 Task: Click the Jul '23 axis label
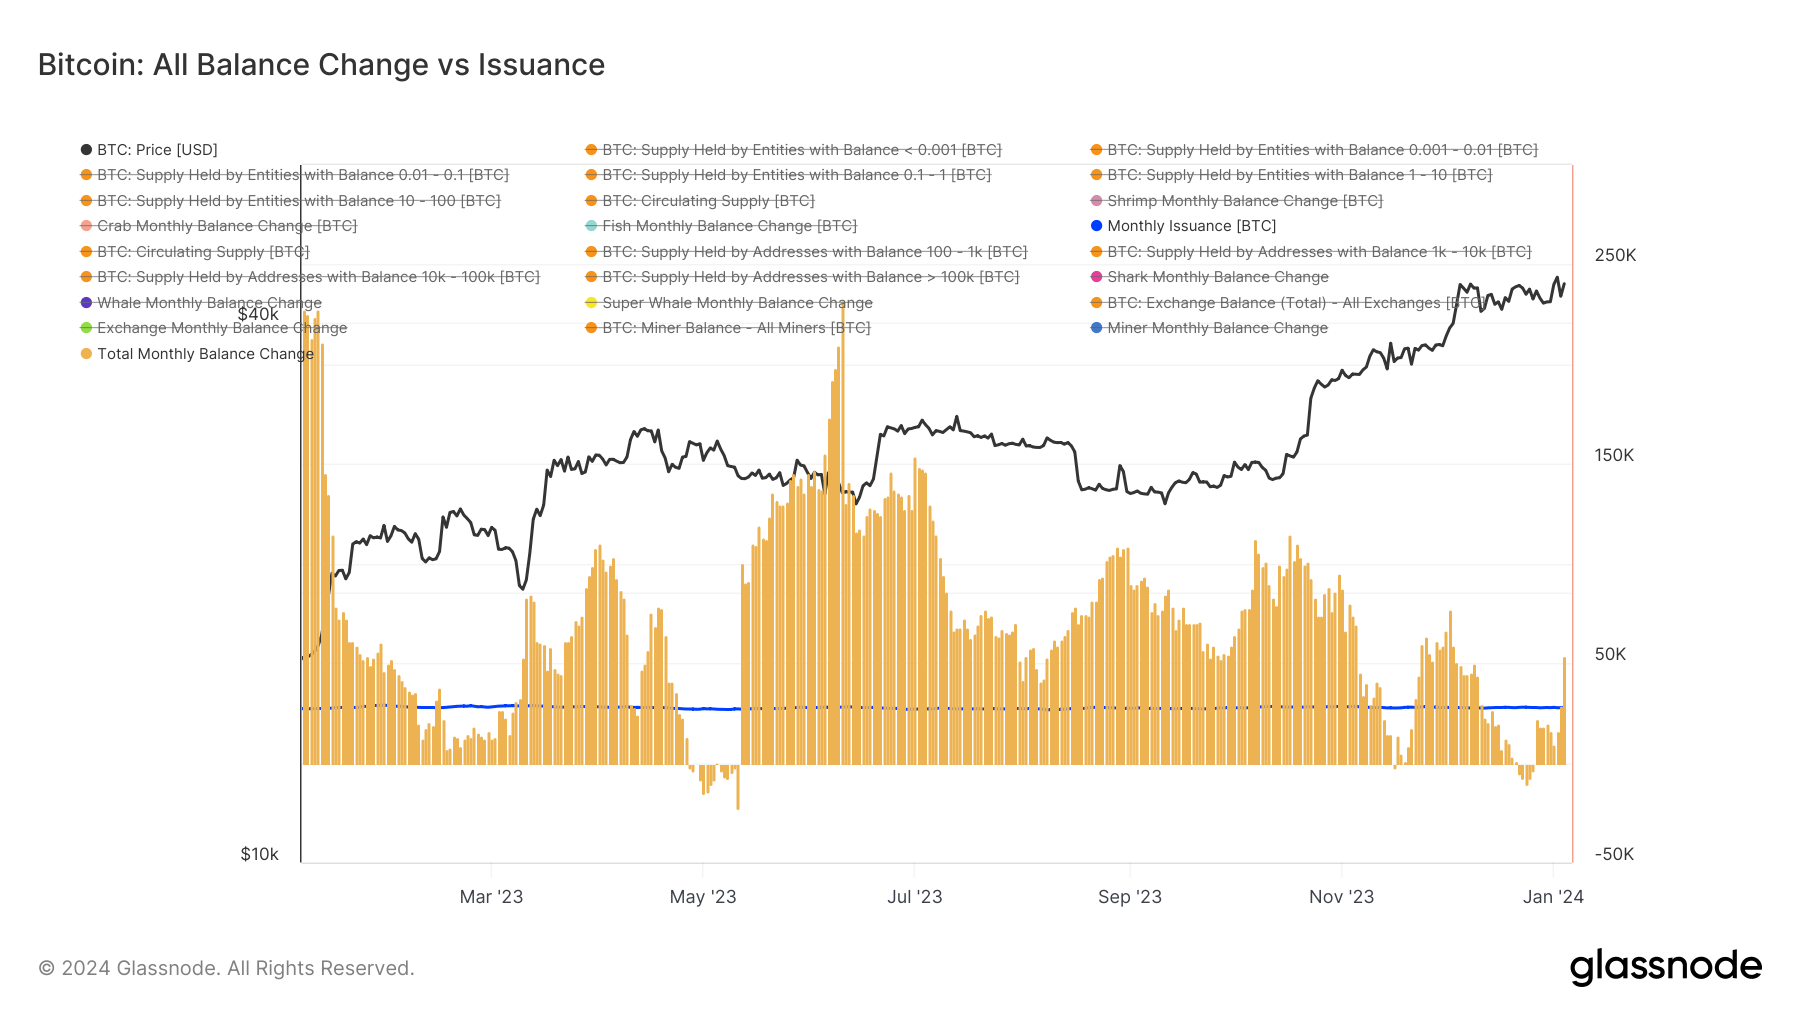click(x=914, y=897)
